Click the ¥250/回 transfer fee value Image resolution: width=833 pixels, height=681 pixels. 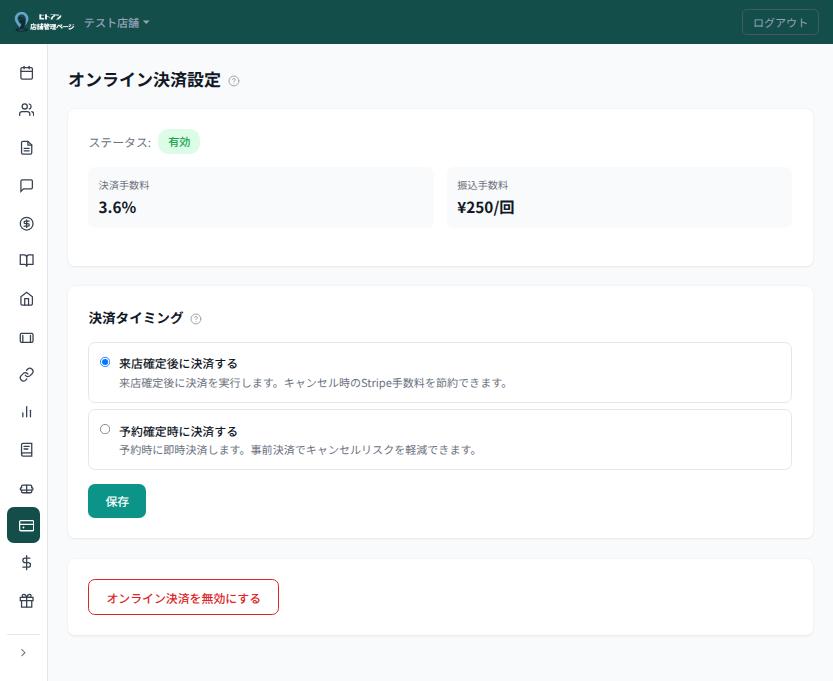486,207
